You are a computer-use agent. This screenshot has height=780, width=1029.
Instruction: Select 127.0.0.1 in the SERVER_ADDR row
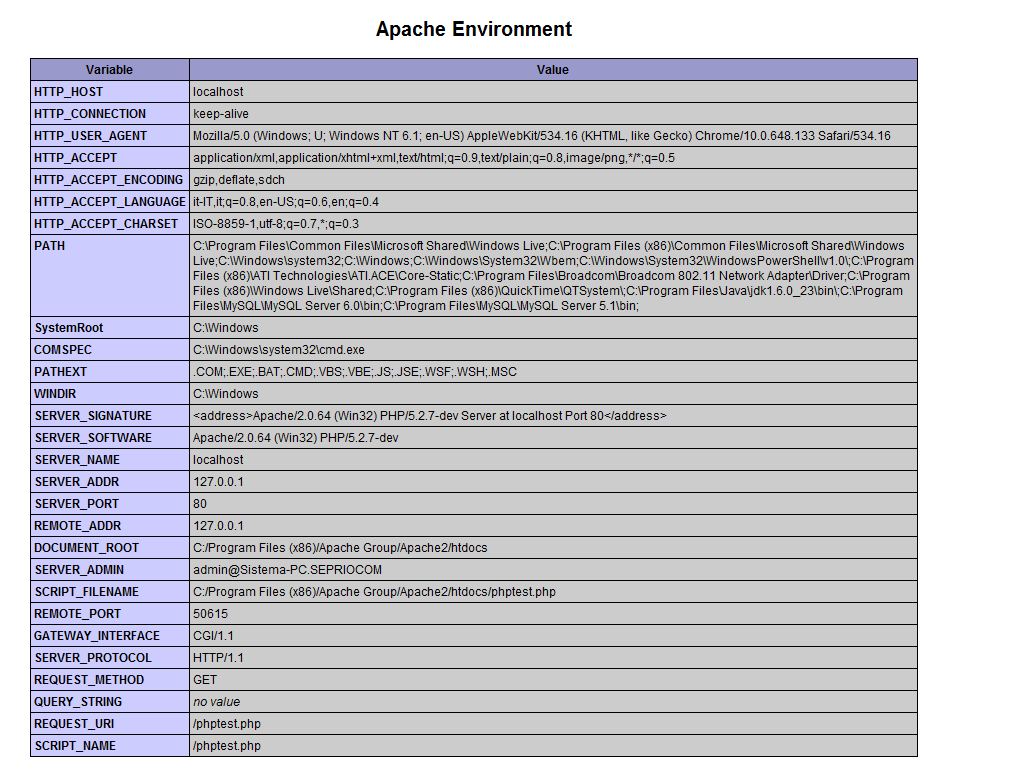218,482
